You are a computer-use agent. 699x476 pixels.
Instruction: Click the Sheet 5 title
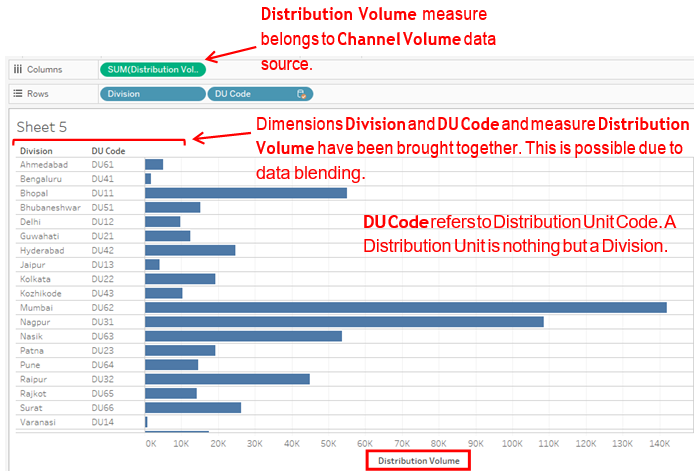click(41, 127)
